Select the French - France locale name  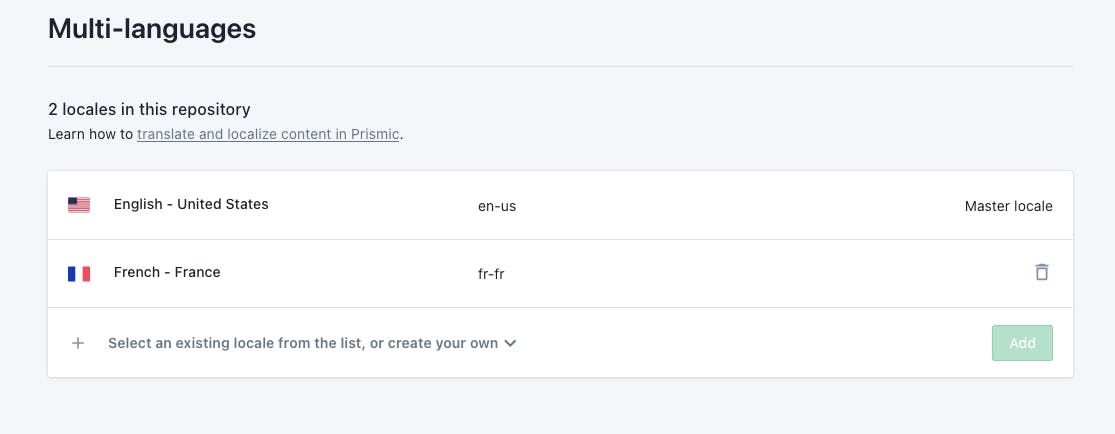pyautogui.click(x=167, y=272)
